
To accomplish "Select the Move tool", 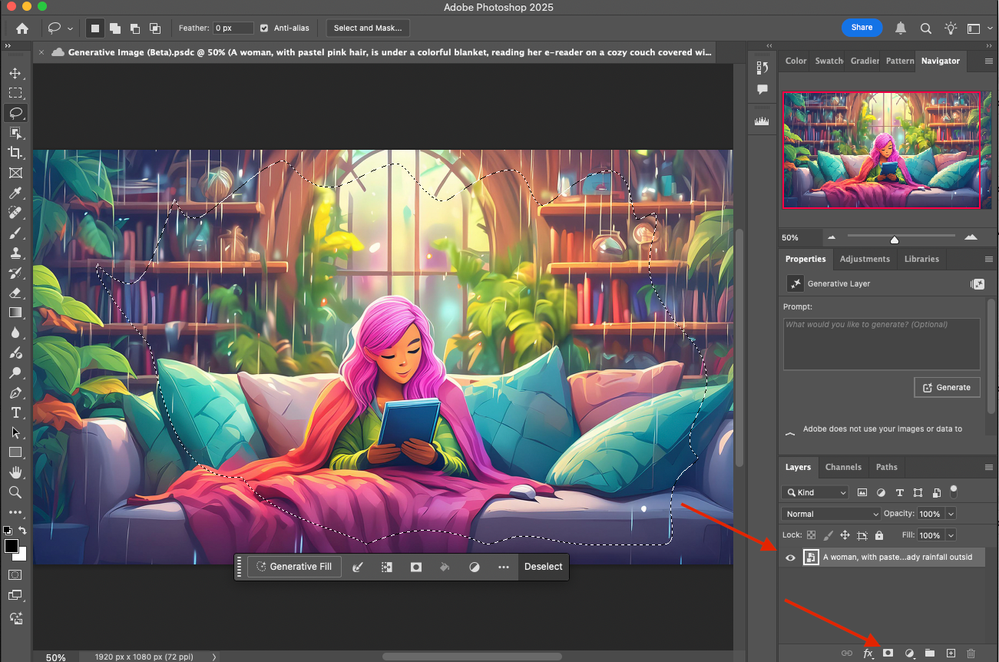I will click(15, 73).
